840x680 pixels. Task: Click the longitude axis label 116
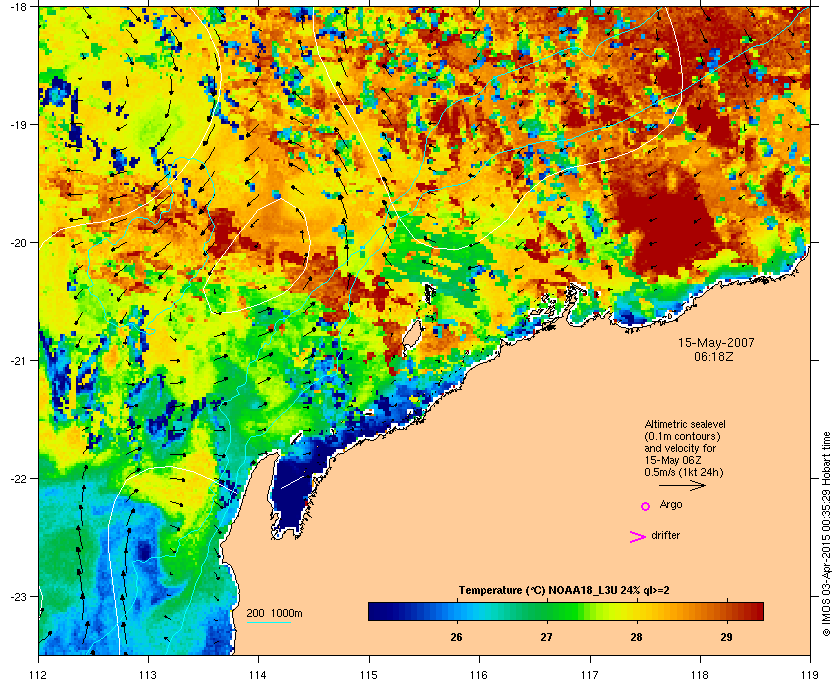[x=479, y=675]
